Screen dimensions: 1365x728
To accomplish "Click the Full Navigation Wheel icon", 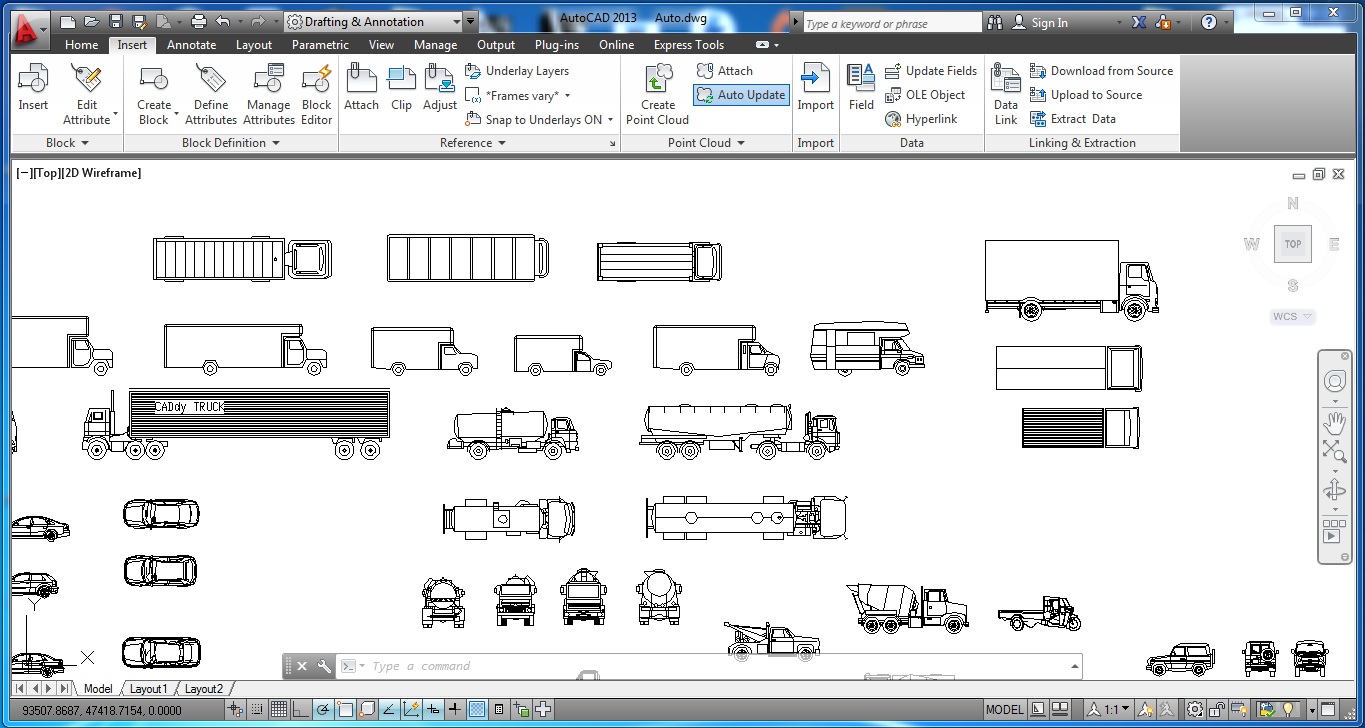I will (x=1334, y=381).
